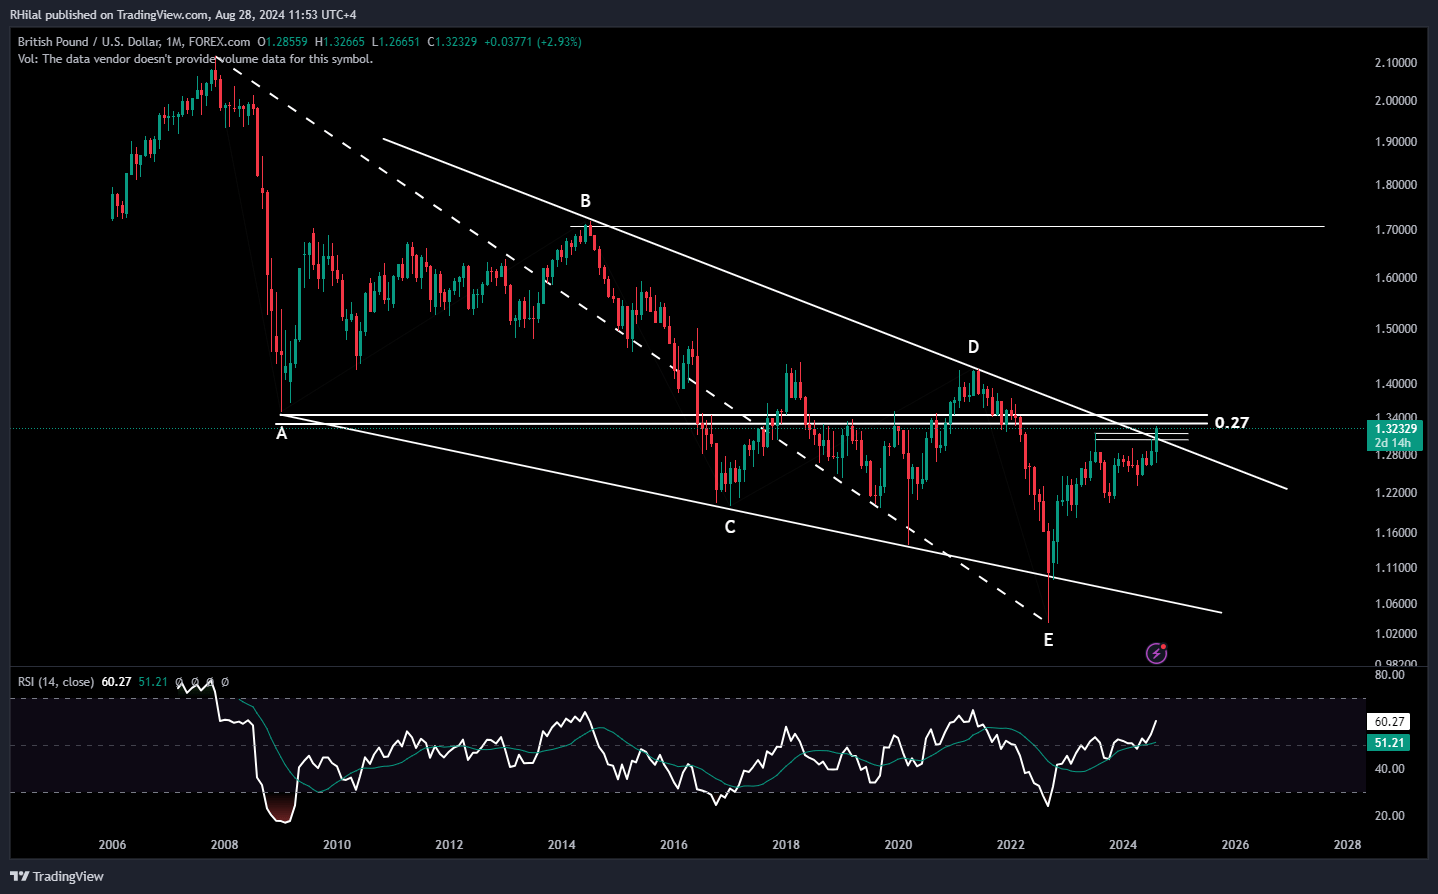Click the 2008 time axis label
The height and width of the screenshot is (894, 1438).
225,845
